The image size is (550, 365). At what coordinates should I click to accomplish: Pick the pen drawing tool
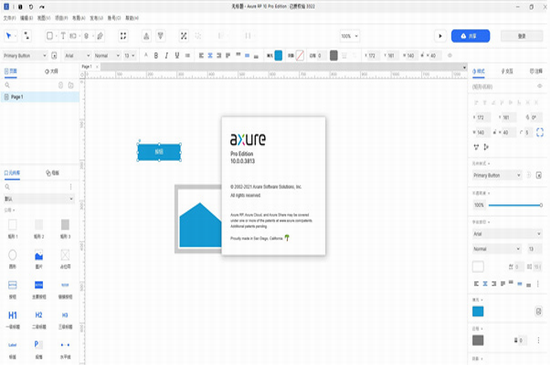click(x=100, y=36)
